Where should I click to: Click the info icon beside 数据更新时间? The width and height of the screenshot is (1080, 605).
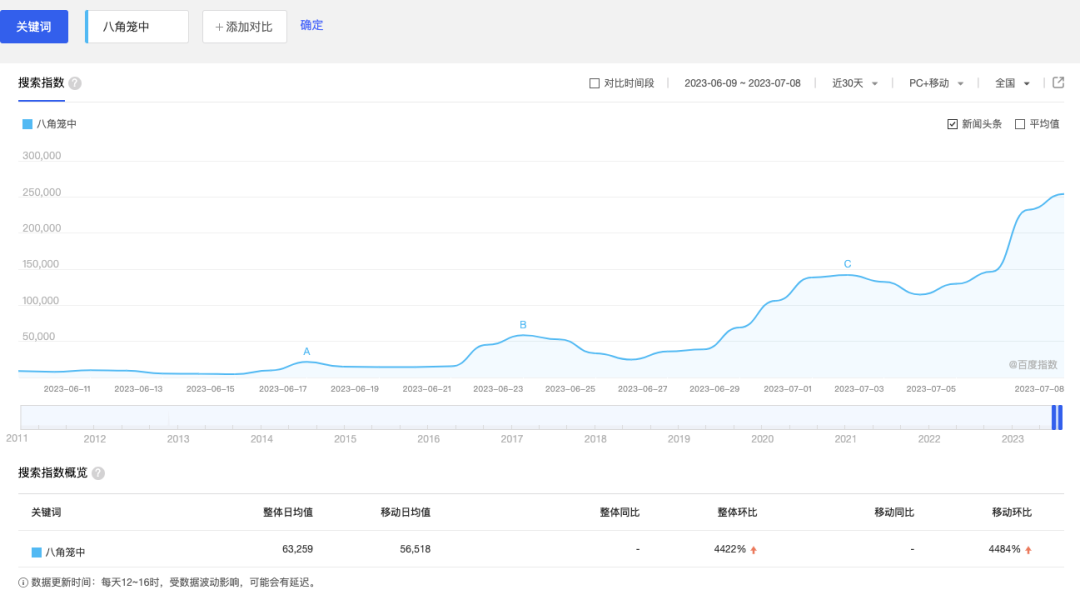[23, 582]
